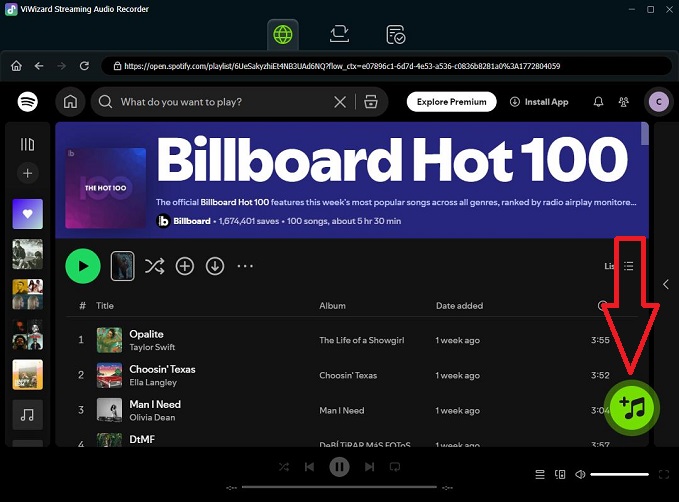Open the Friend Activity icon
The image size is (679, 502).
point(624,102)
